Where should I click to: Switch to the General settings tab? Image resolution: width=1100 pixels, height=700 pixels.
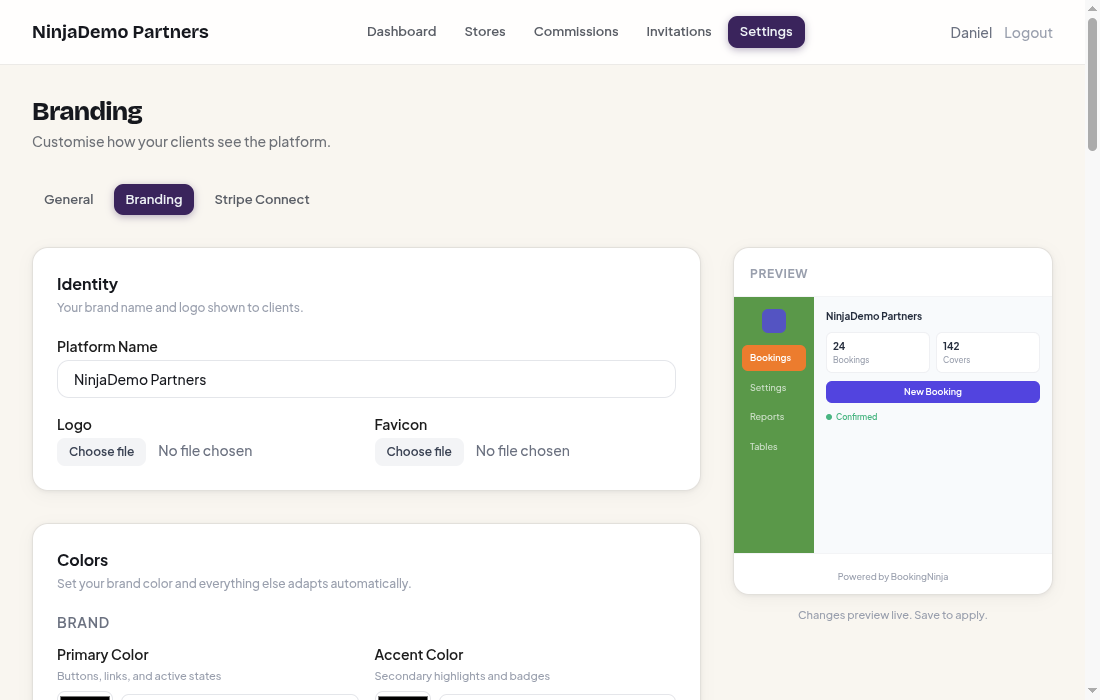point(69,199)
